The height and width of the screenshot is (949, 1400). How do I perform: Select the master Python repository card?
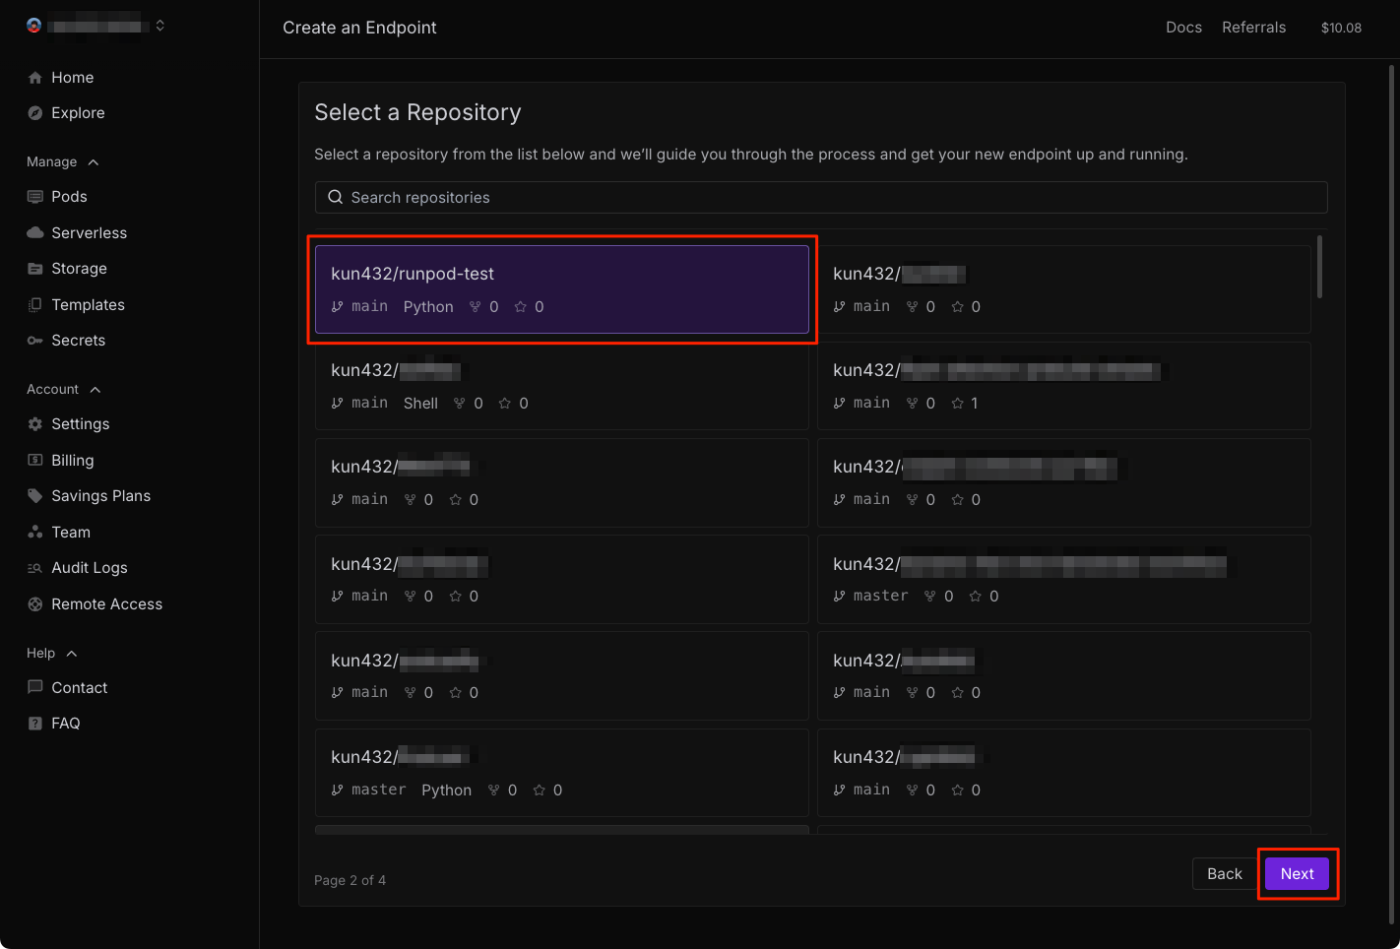(x=562, y=772)
